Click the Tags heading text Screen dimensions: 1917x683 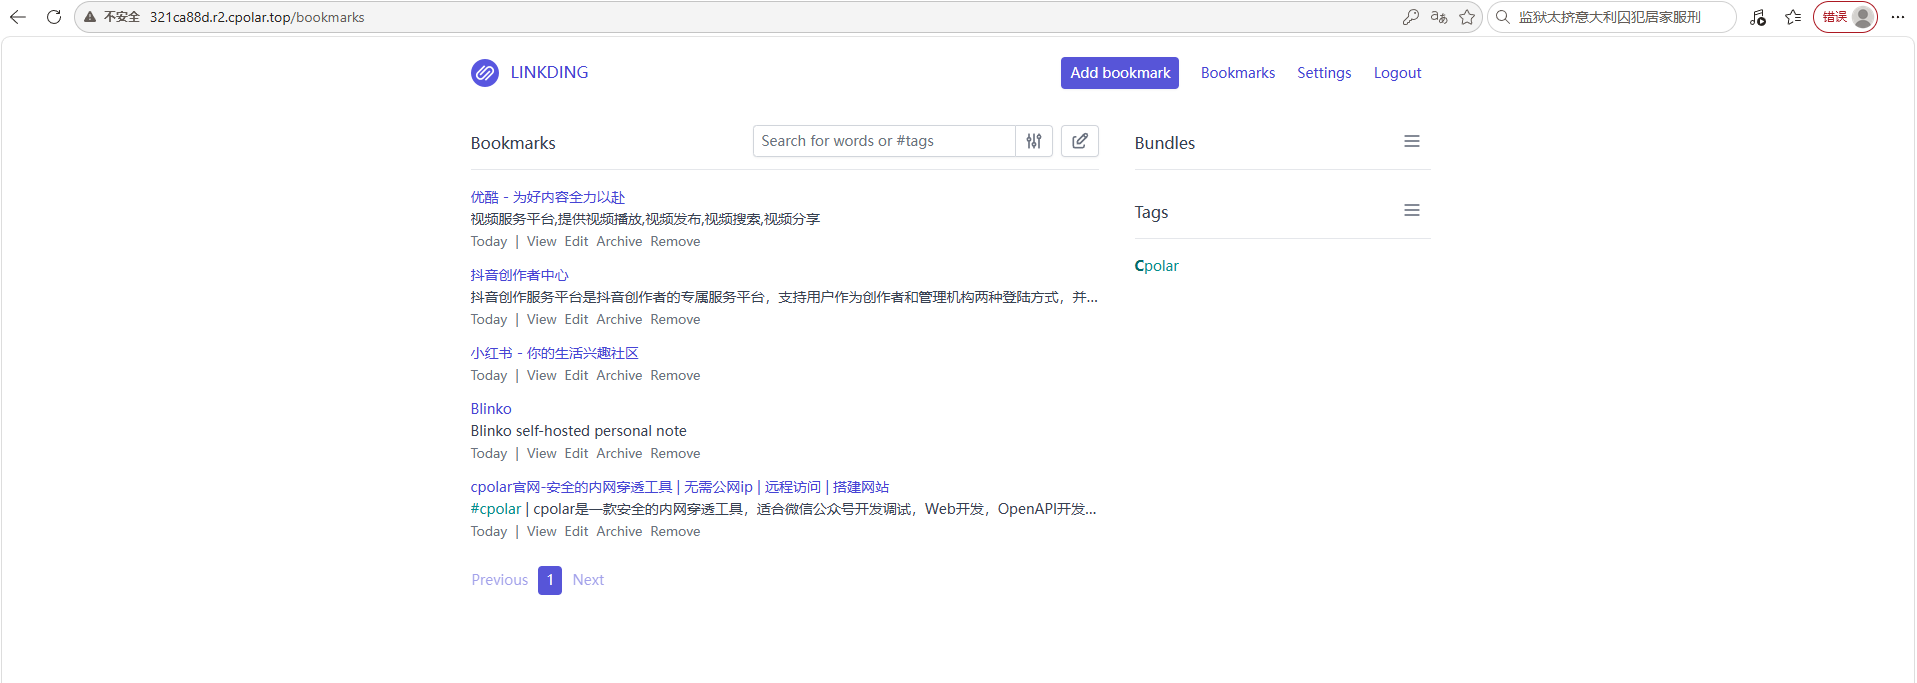[x=1151, y=212]
